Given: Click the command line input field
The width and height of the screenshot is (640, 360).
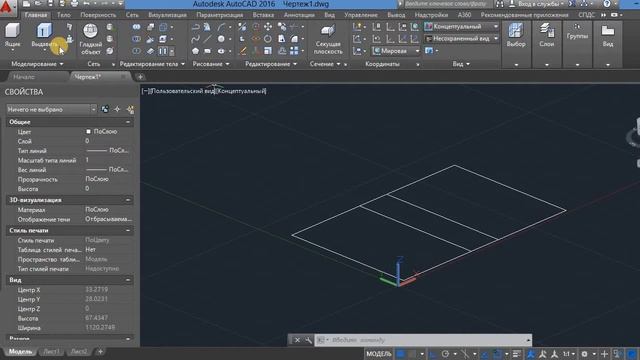Looking at the screenshot, I should tap(424, 340).
